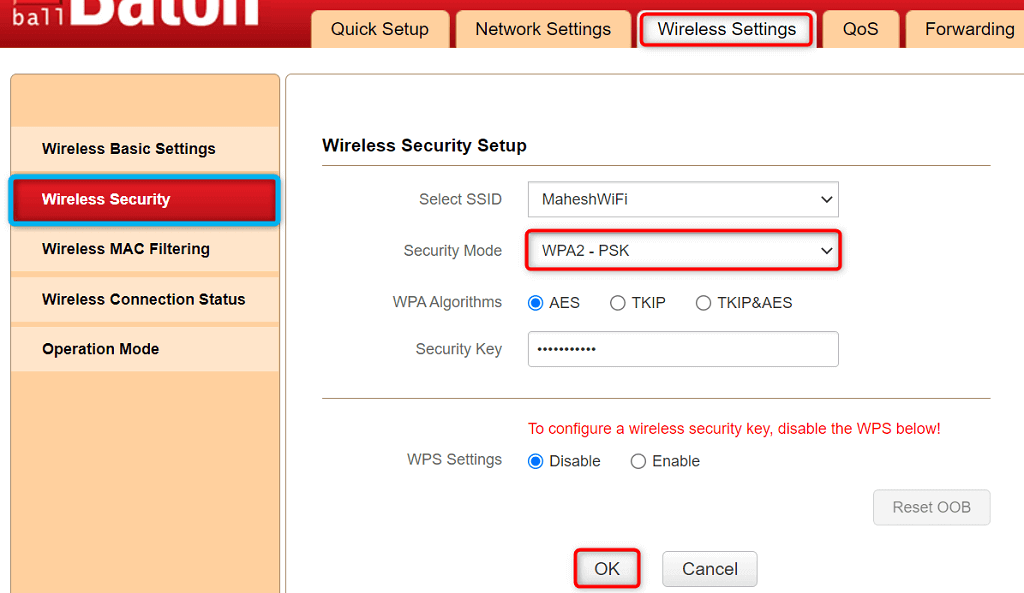Choose the TKIP algorithm option
This screenshot has width=1024, height=593.
click(618, 303)
